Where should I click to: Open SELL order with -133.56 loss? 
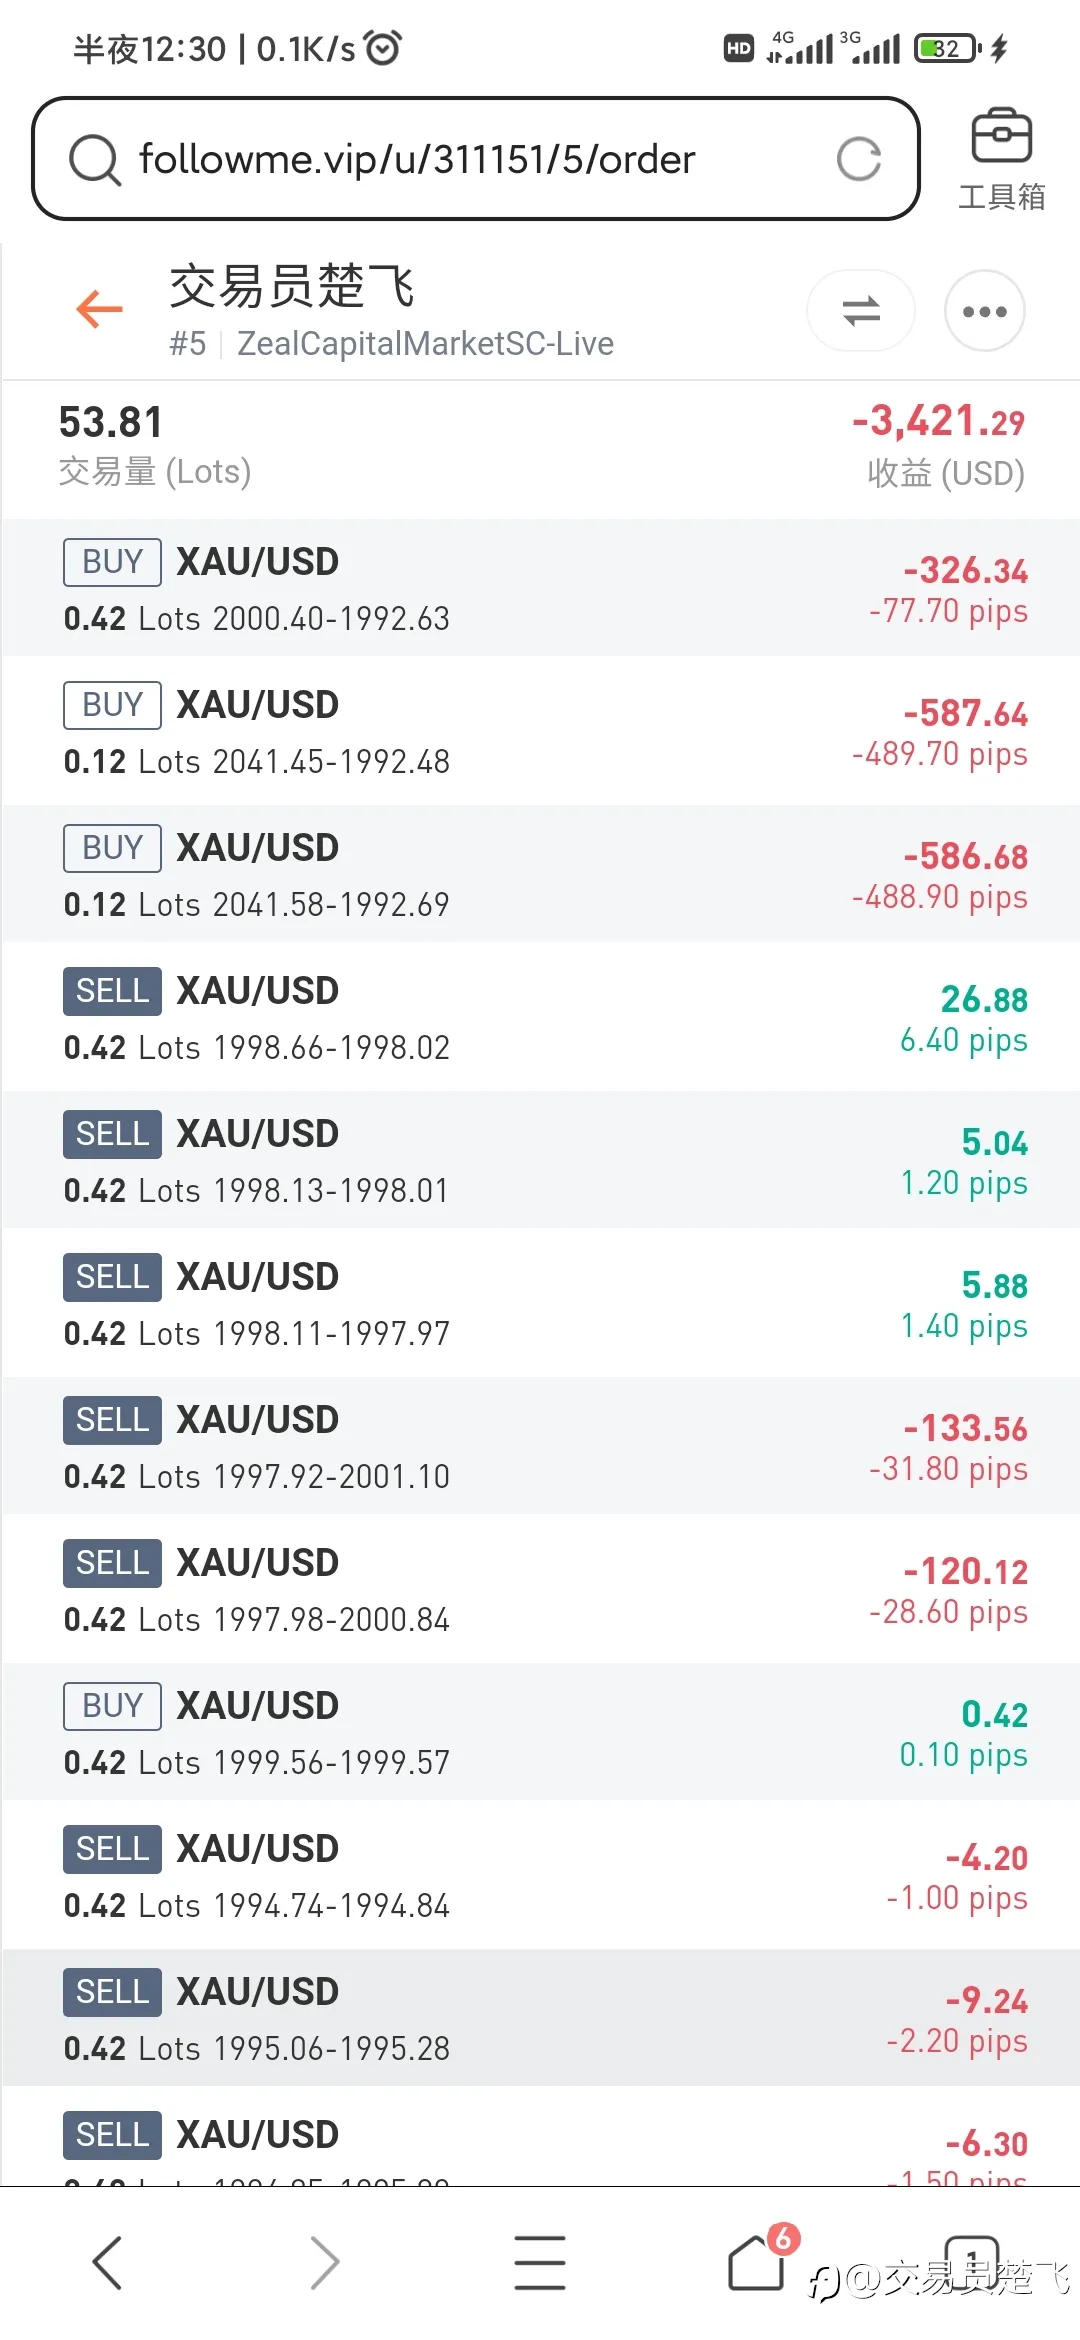(x=540, y=1447)
